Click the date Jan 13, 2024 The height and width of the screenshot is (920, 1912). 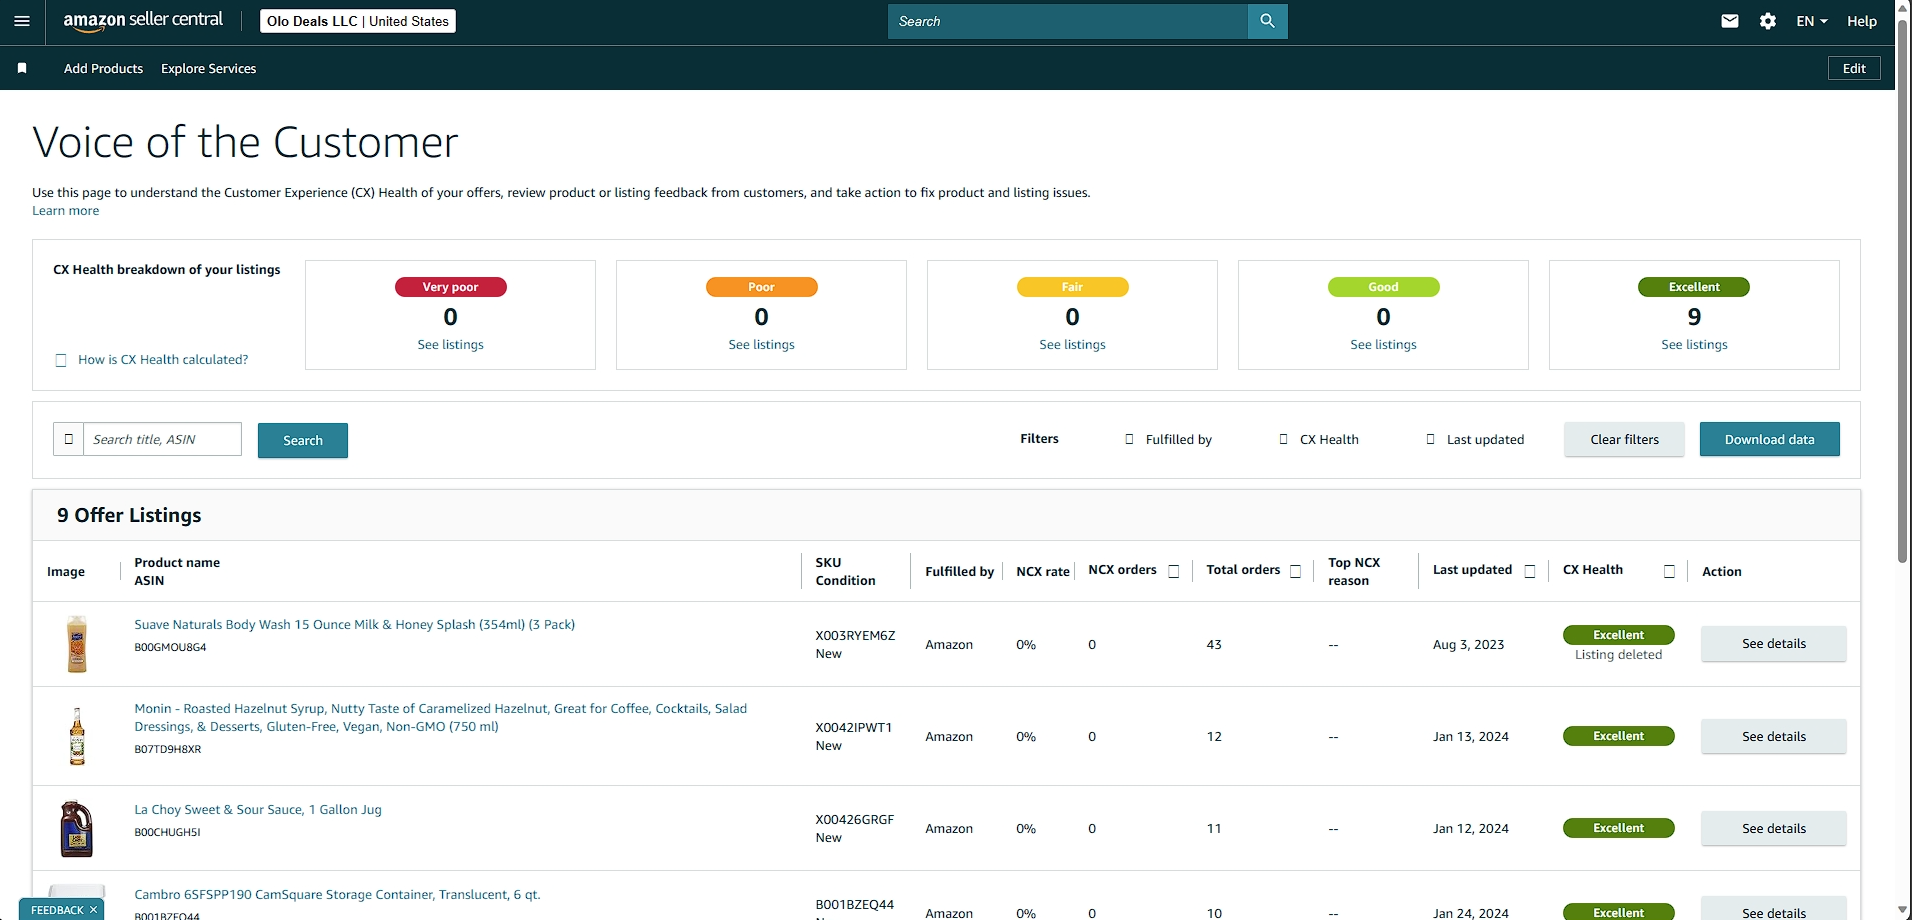[x=1470, y=737]
